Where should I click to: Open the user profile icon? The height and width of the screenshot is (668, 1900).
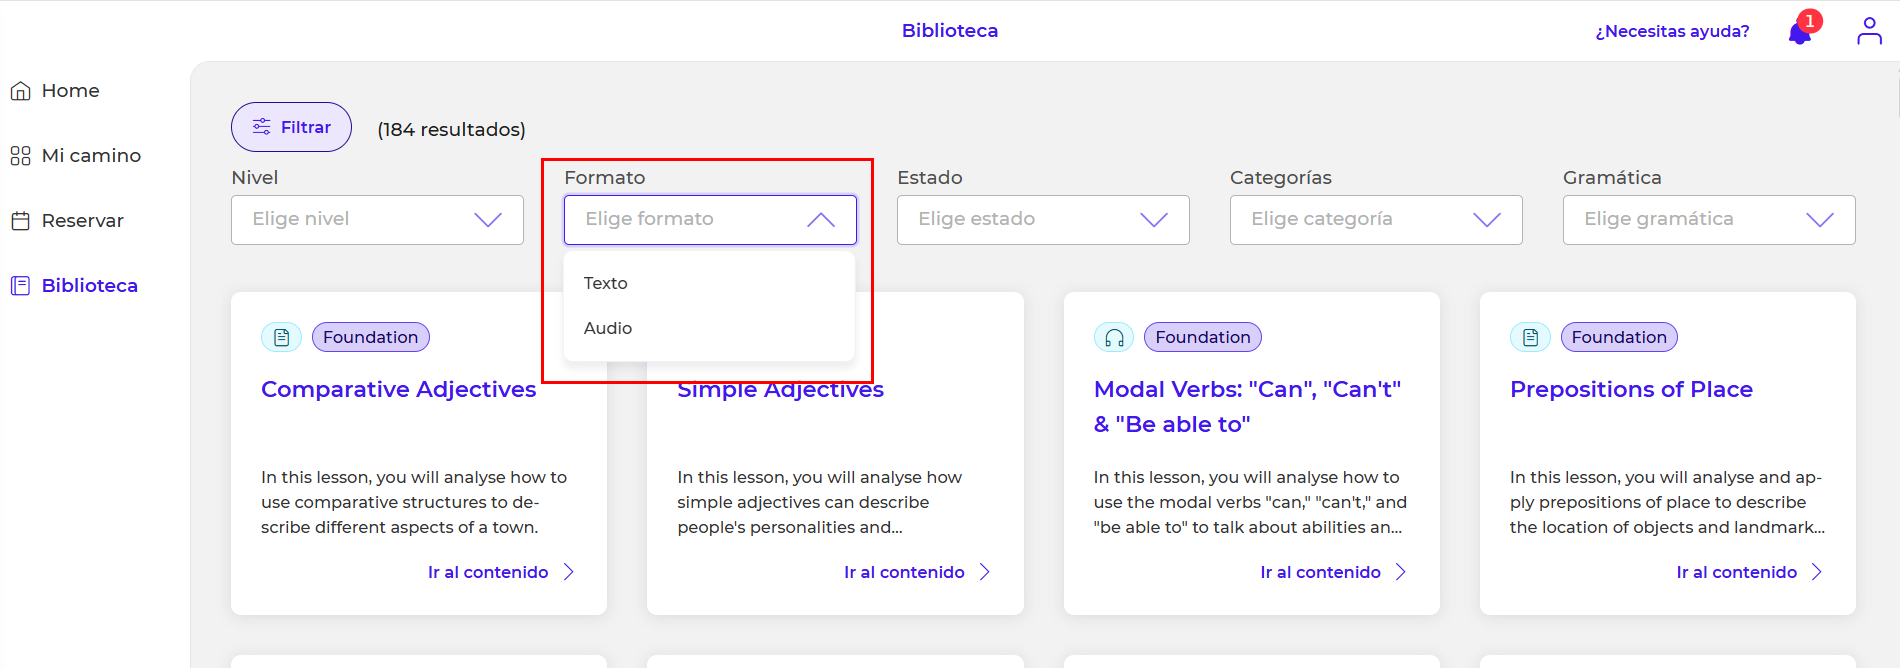[1869, 31]
